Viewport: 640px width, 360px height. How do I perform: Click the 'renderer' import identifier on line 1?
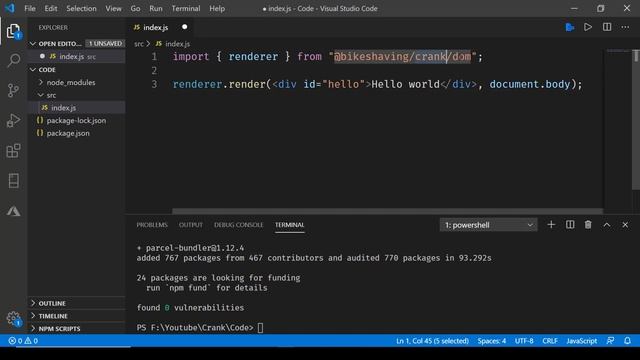click(x=253, y=57)
